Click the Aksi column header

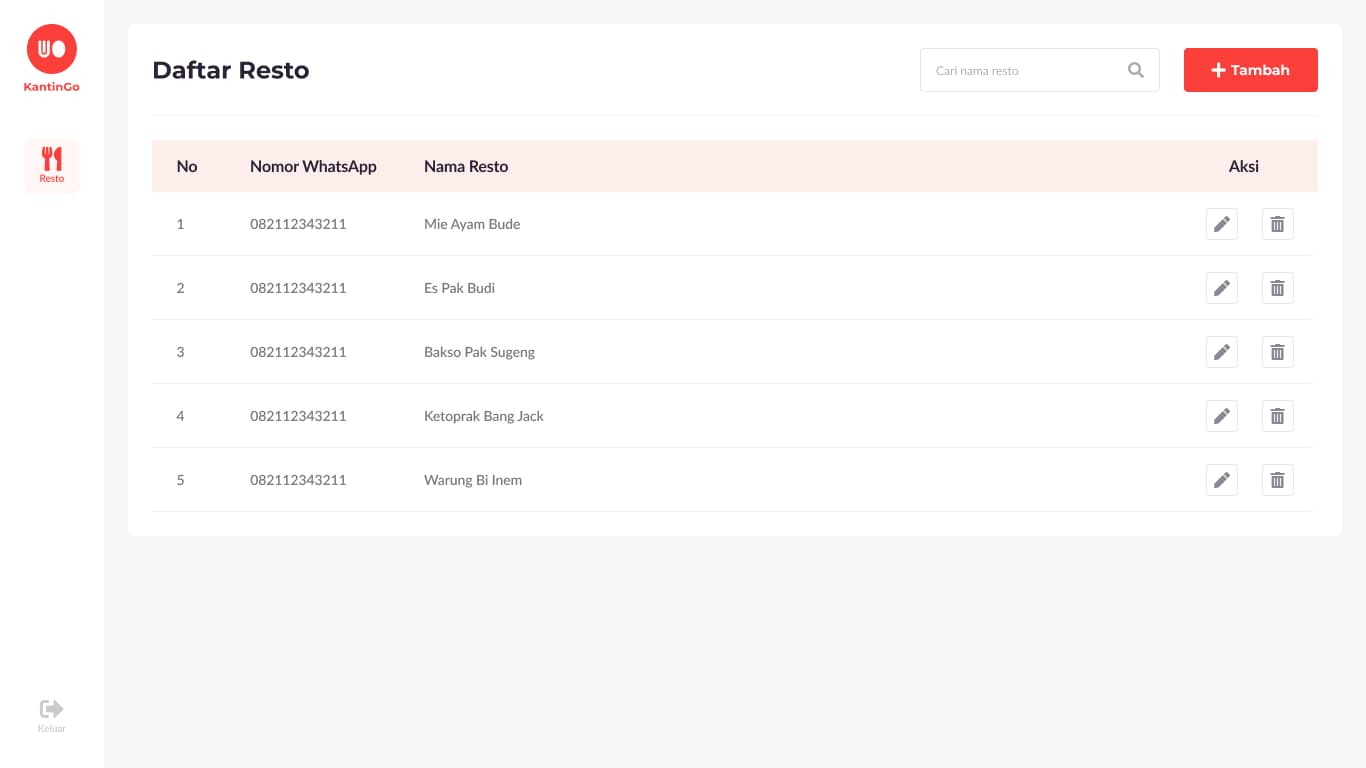point(1244,166)
